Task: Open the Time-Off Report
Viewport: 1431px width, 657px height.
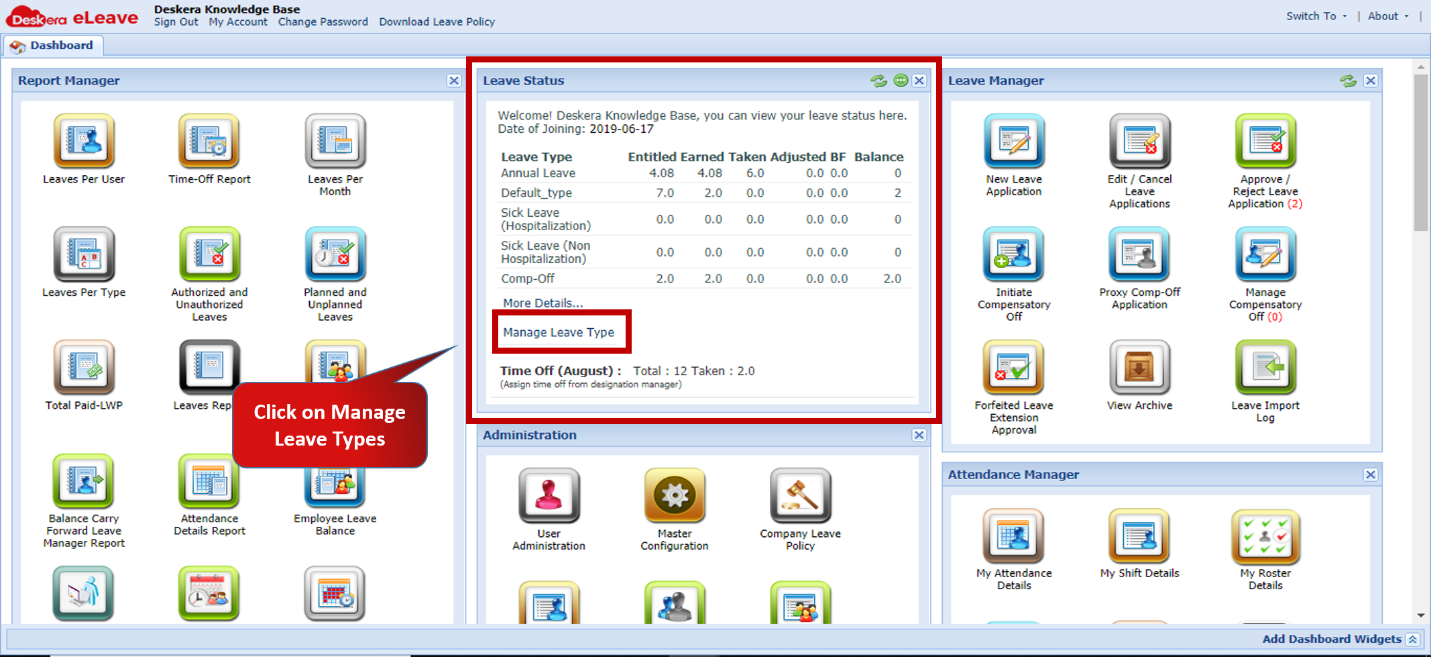Action: click(x=209, y=140)
